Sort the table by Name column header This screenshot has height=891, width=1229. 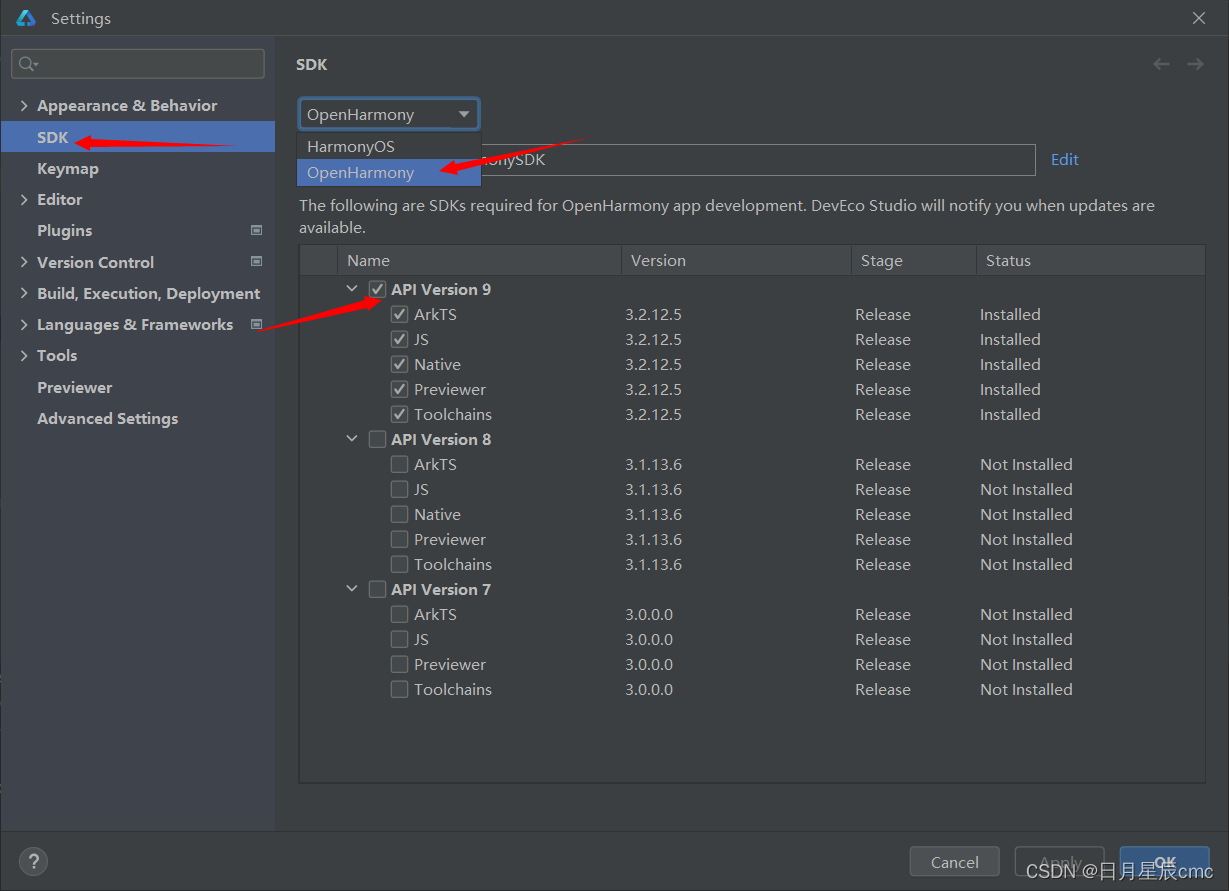pyautogui.click(x=479, y=260)
